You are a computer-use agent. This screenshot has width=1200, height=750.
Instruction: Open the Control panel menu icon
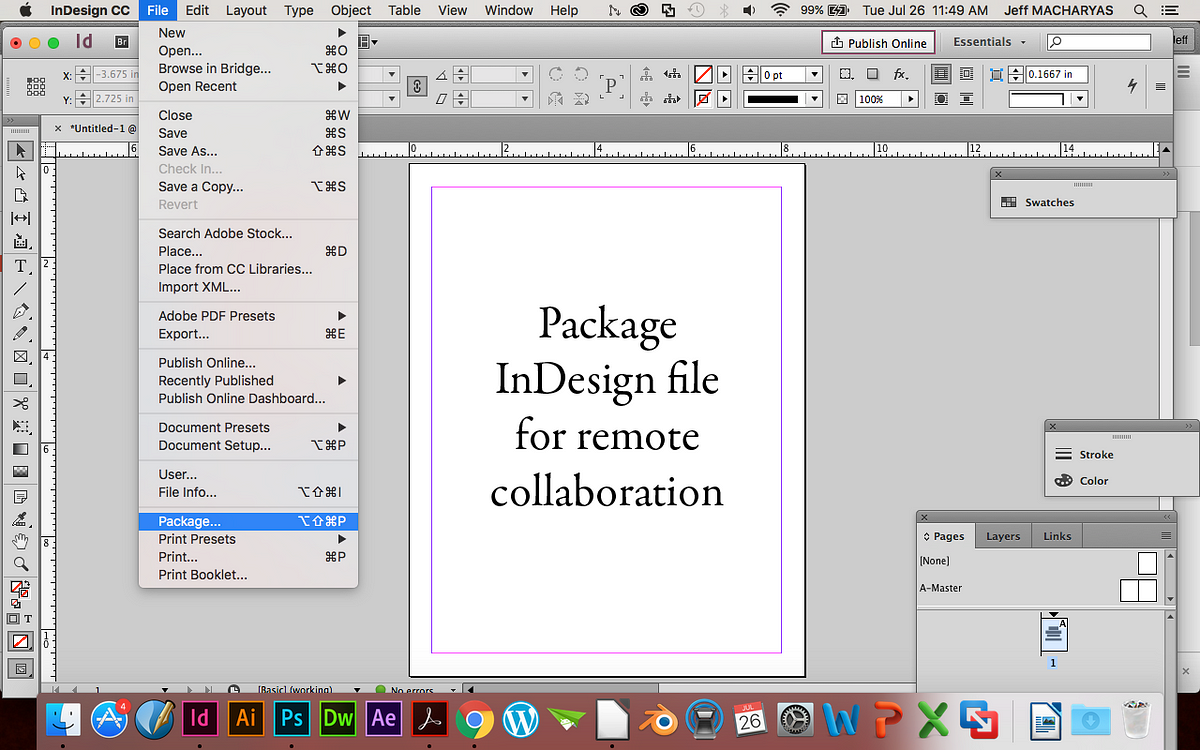1160,86
